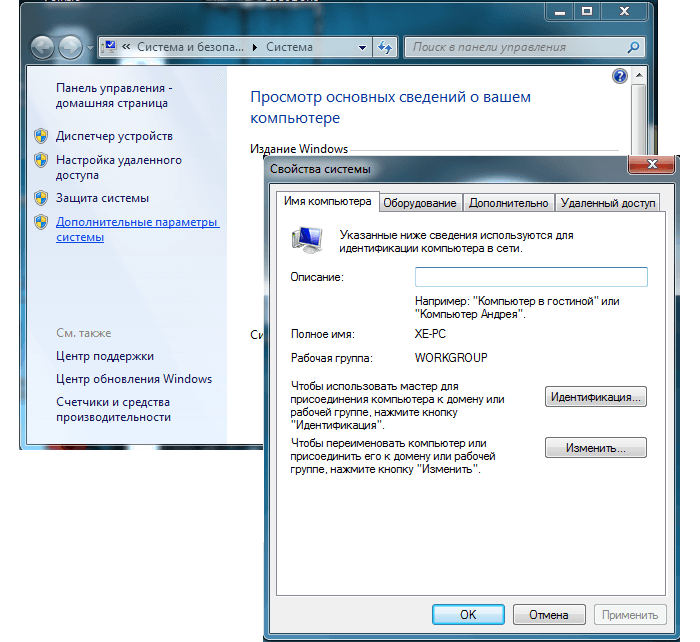700x642 pixels.
Task: Open the arrow between «Система и безопа...» and «Система»
Action: [255, 47]
